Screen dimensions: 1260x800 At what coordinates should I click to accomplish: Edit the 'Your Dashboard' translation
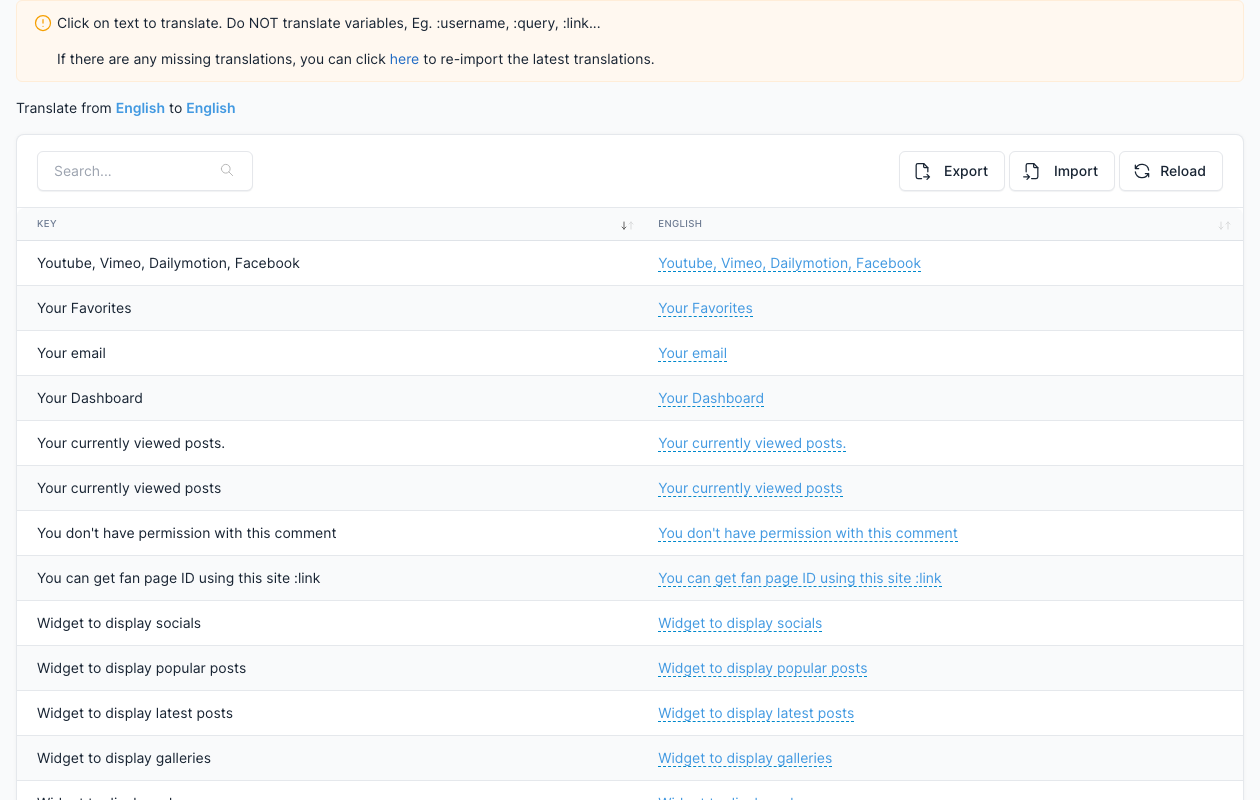[x=711, y=398]
